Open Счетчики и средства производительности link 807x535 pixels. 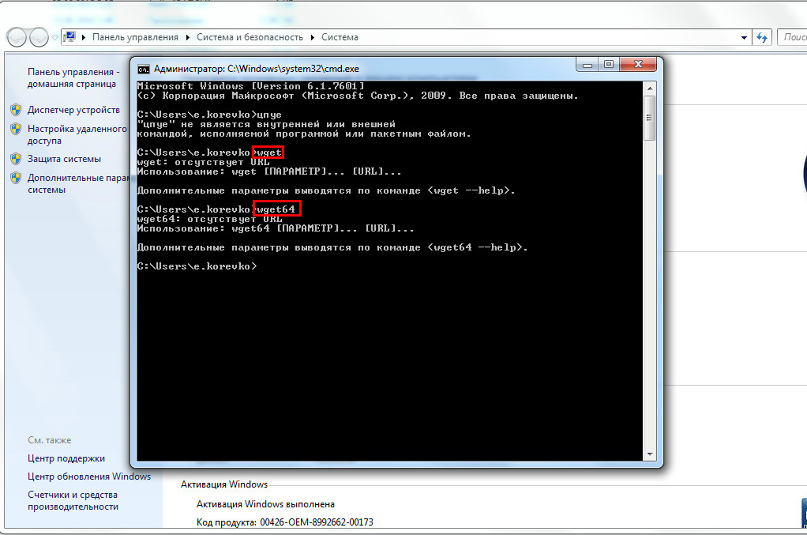pyautogui.click(x=72, y=500)
